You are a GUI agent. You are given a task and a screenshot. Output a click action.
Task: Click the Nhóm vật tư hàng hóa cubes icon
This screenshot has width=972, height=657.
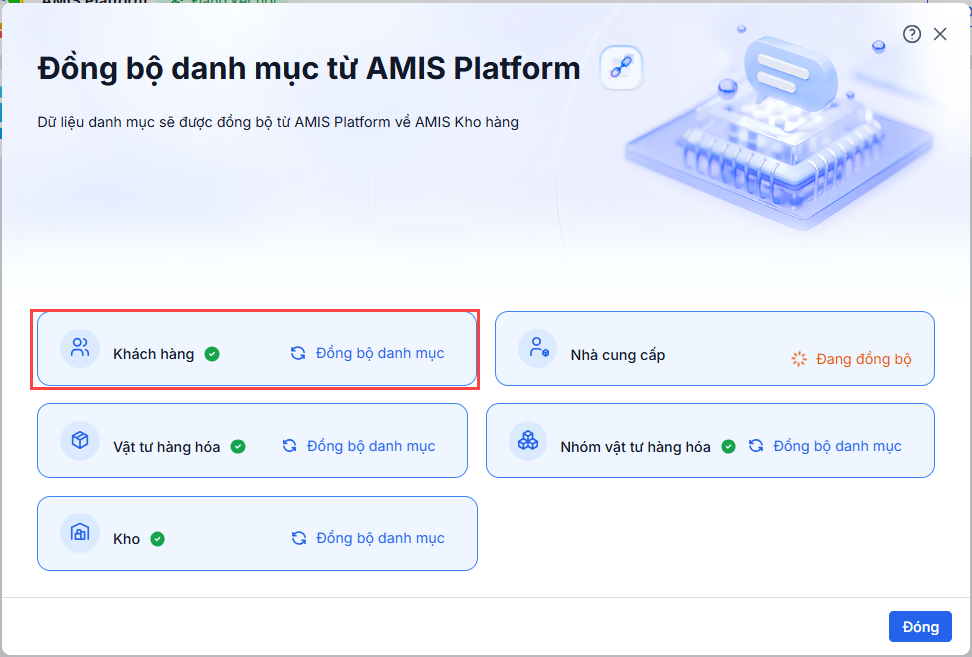(528, 440)
